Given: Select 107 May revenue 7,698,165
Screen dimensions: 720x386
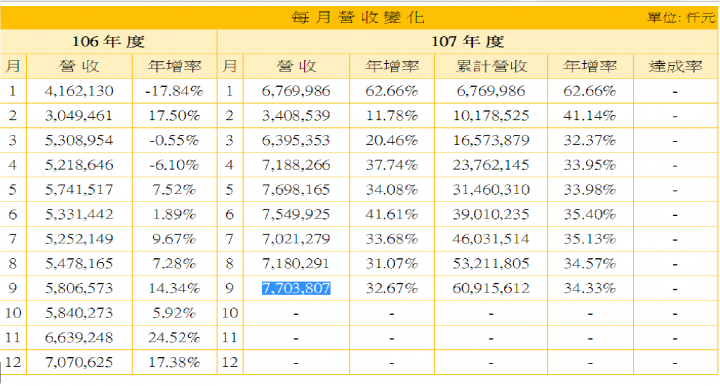Looking at the screenshot, I should coord(296,190).
